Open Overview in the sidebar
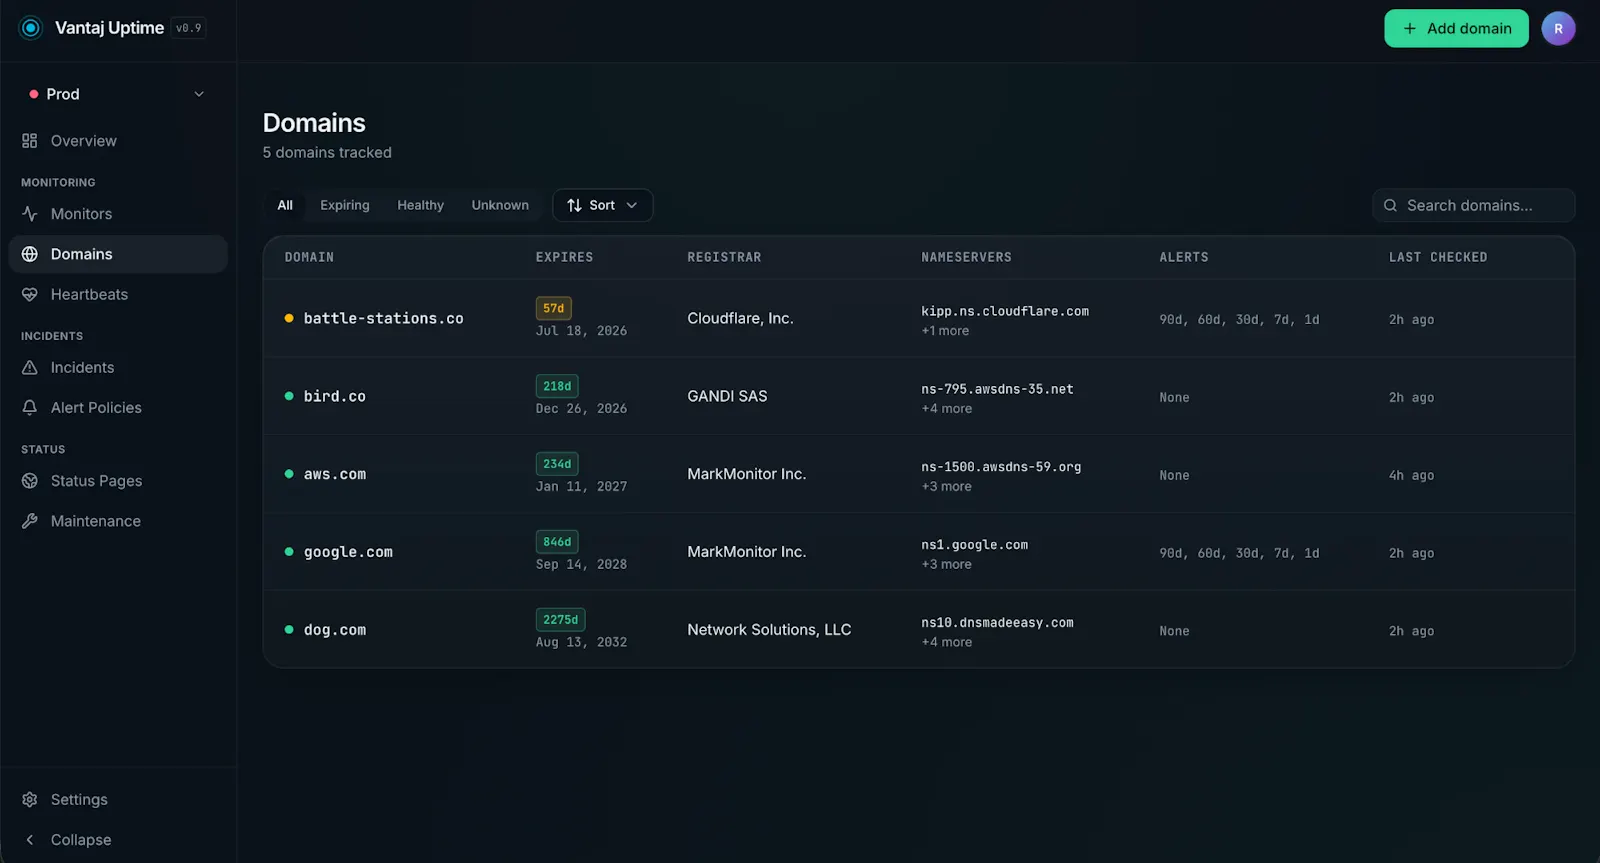The image size is (1600, 863). [x=118, y=141]
